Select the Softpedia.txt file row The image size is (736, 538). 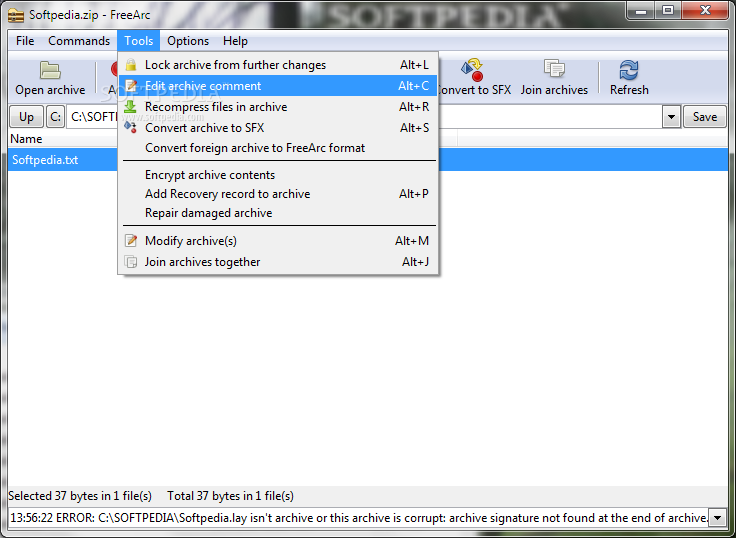(x=368, y=160)
